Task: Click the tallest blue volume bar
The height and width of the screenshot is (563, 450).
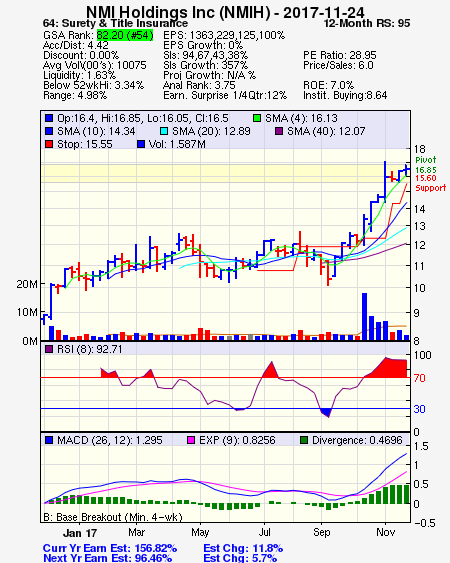Action: tap(365, 317)
